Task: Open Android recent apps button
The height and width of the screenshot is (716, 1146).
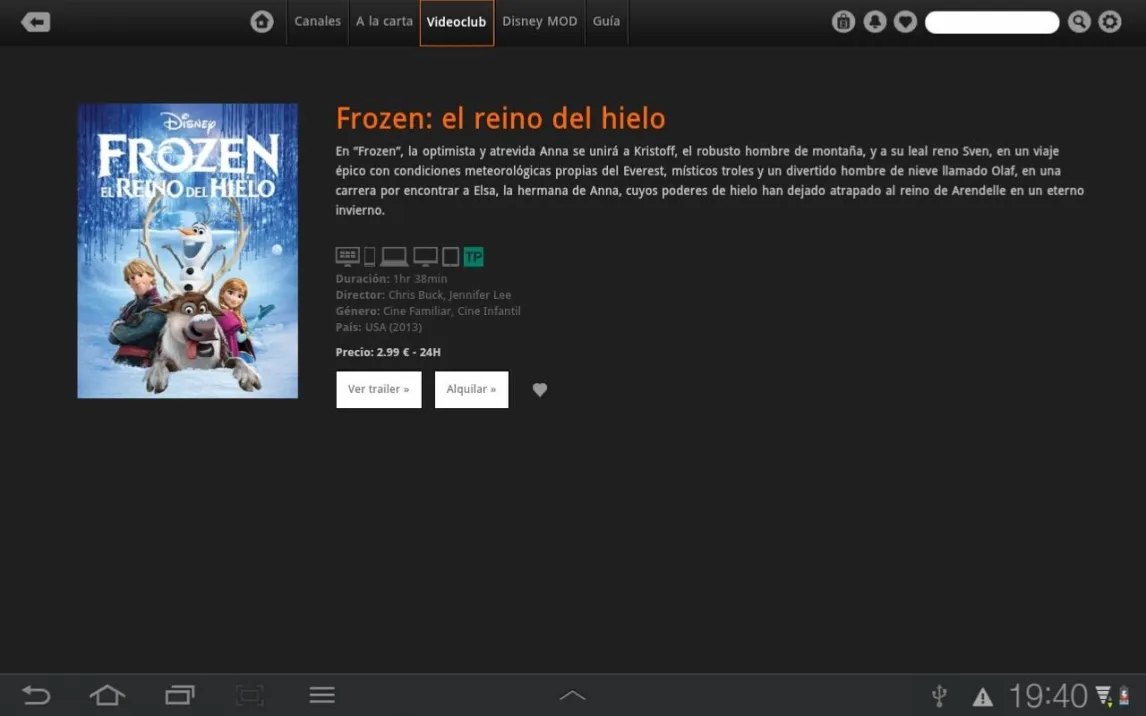Action: (180, 695)
